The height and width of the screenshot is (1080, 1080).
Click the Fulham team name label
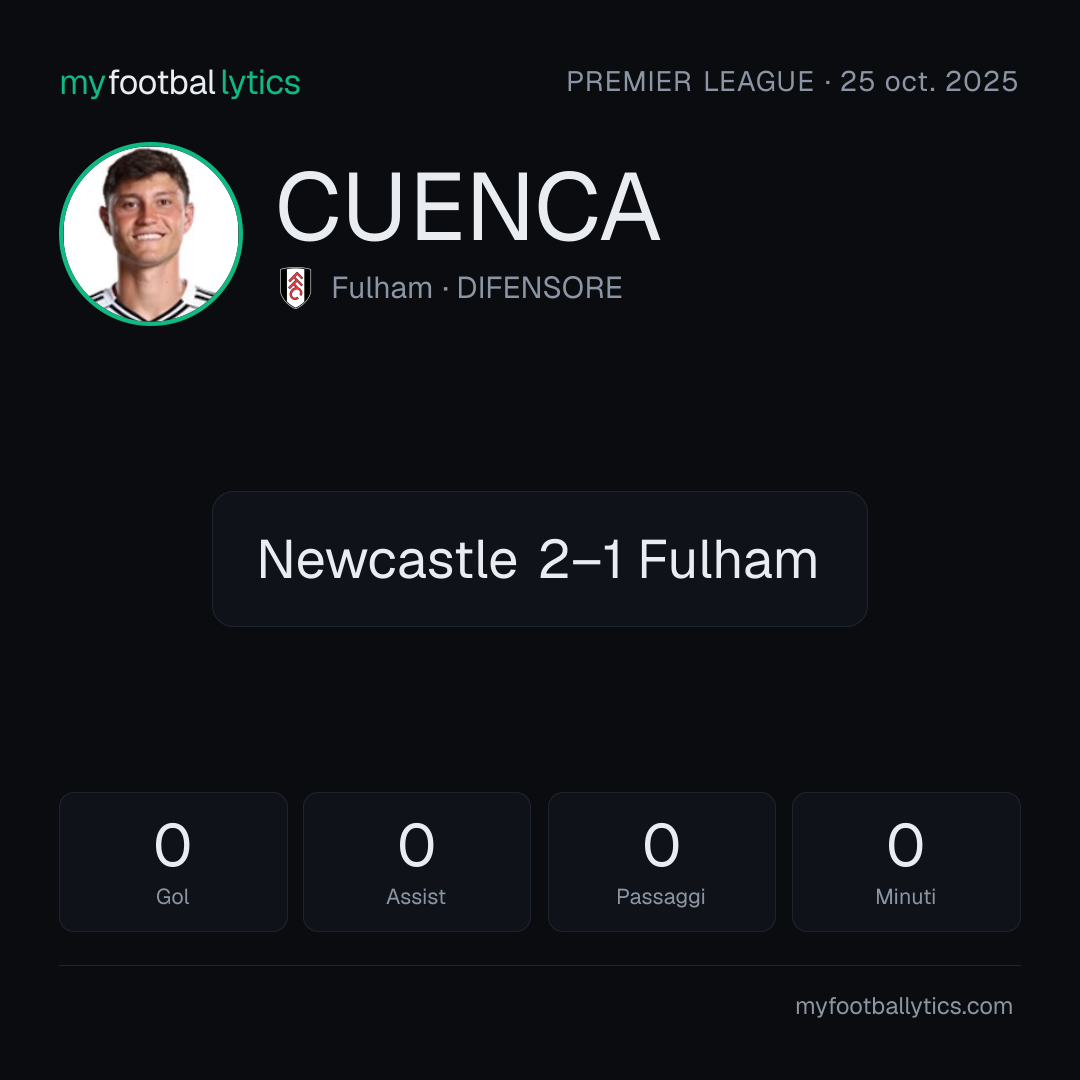pyautogui.click(x=382, y=288)
